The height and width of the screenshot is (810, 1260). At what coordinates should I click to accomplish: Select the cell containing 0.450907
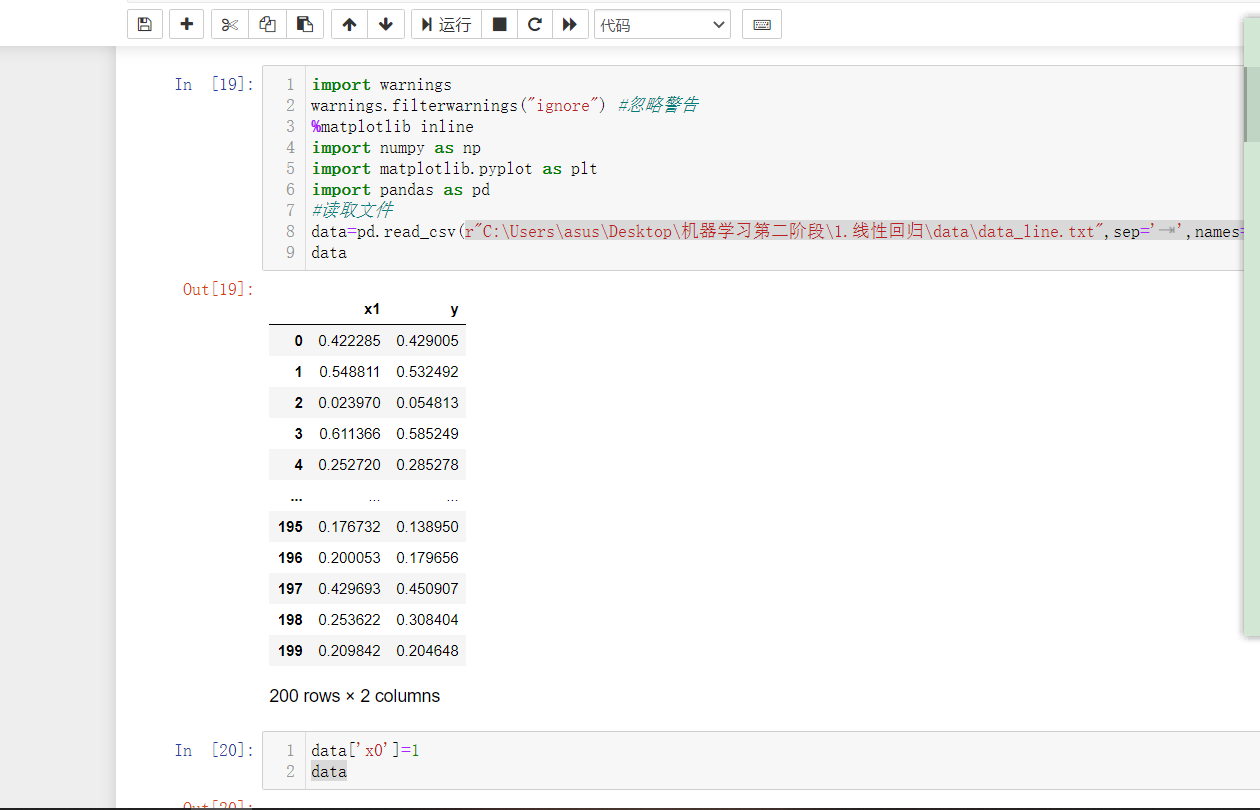point(427,589)
